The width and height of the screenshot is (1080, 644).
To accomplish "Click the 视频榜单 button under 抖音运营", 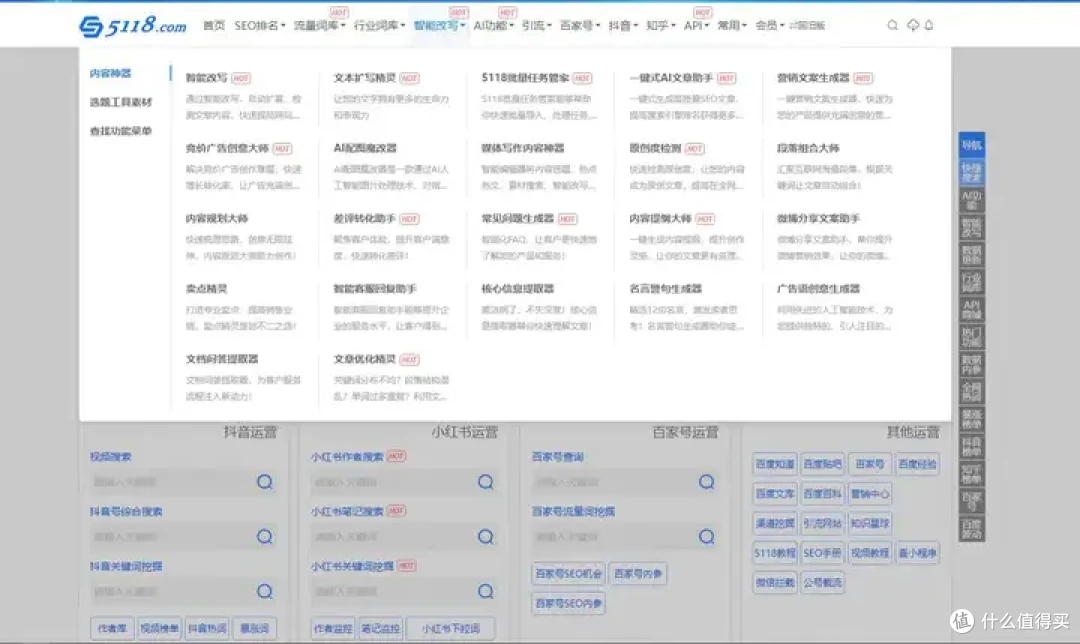I will [159, 628].
